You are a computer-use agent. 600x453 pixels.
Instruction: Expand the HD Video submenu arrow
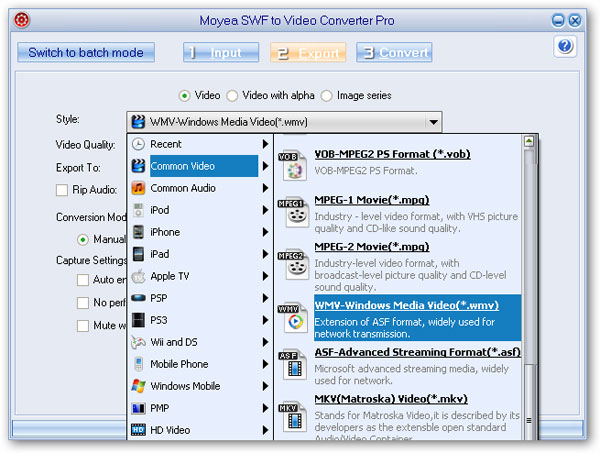click(265, 430)
